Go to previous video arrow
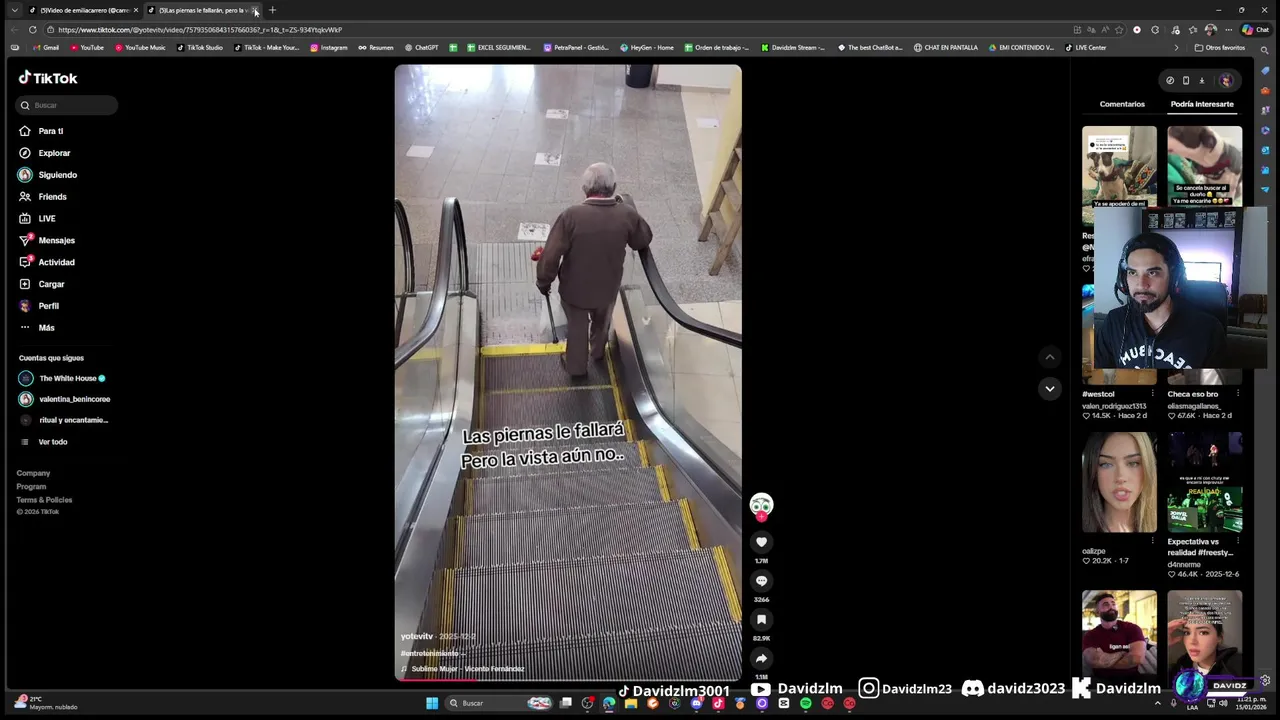 pos(1049,357)
